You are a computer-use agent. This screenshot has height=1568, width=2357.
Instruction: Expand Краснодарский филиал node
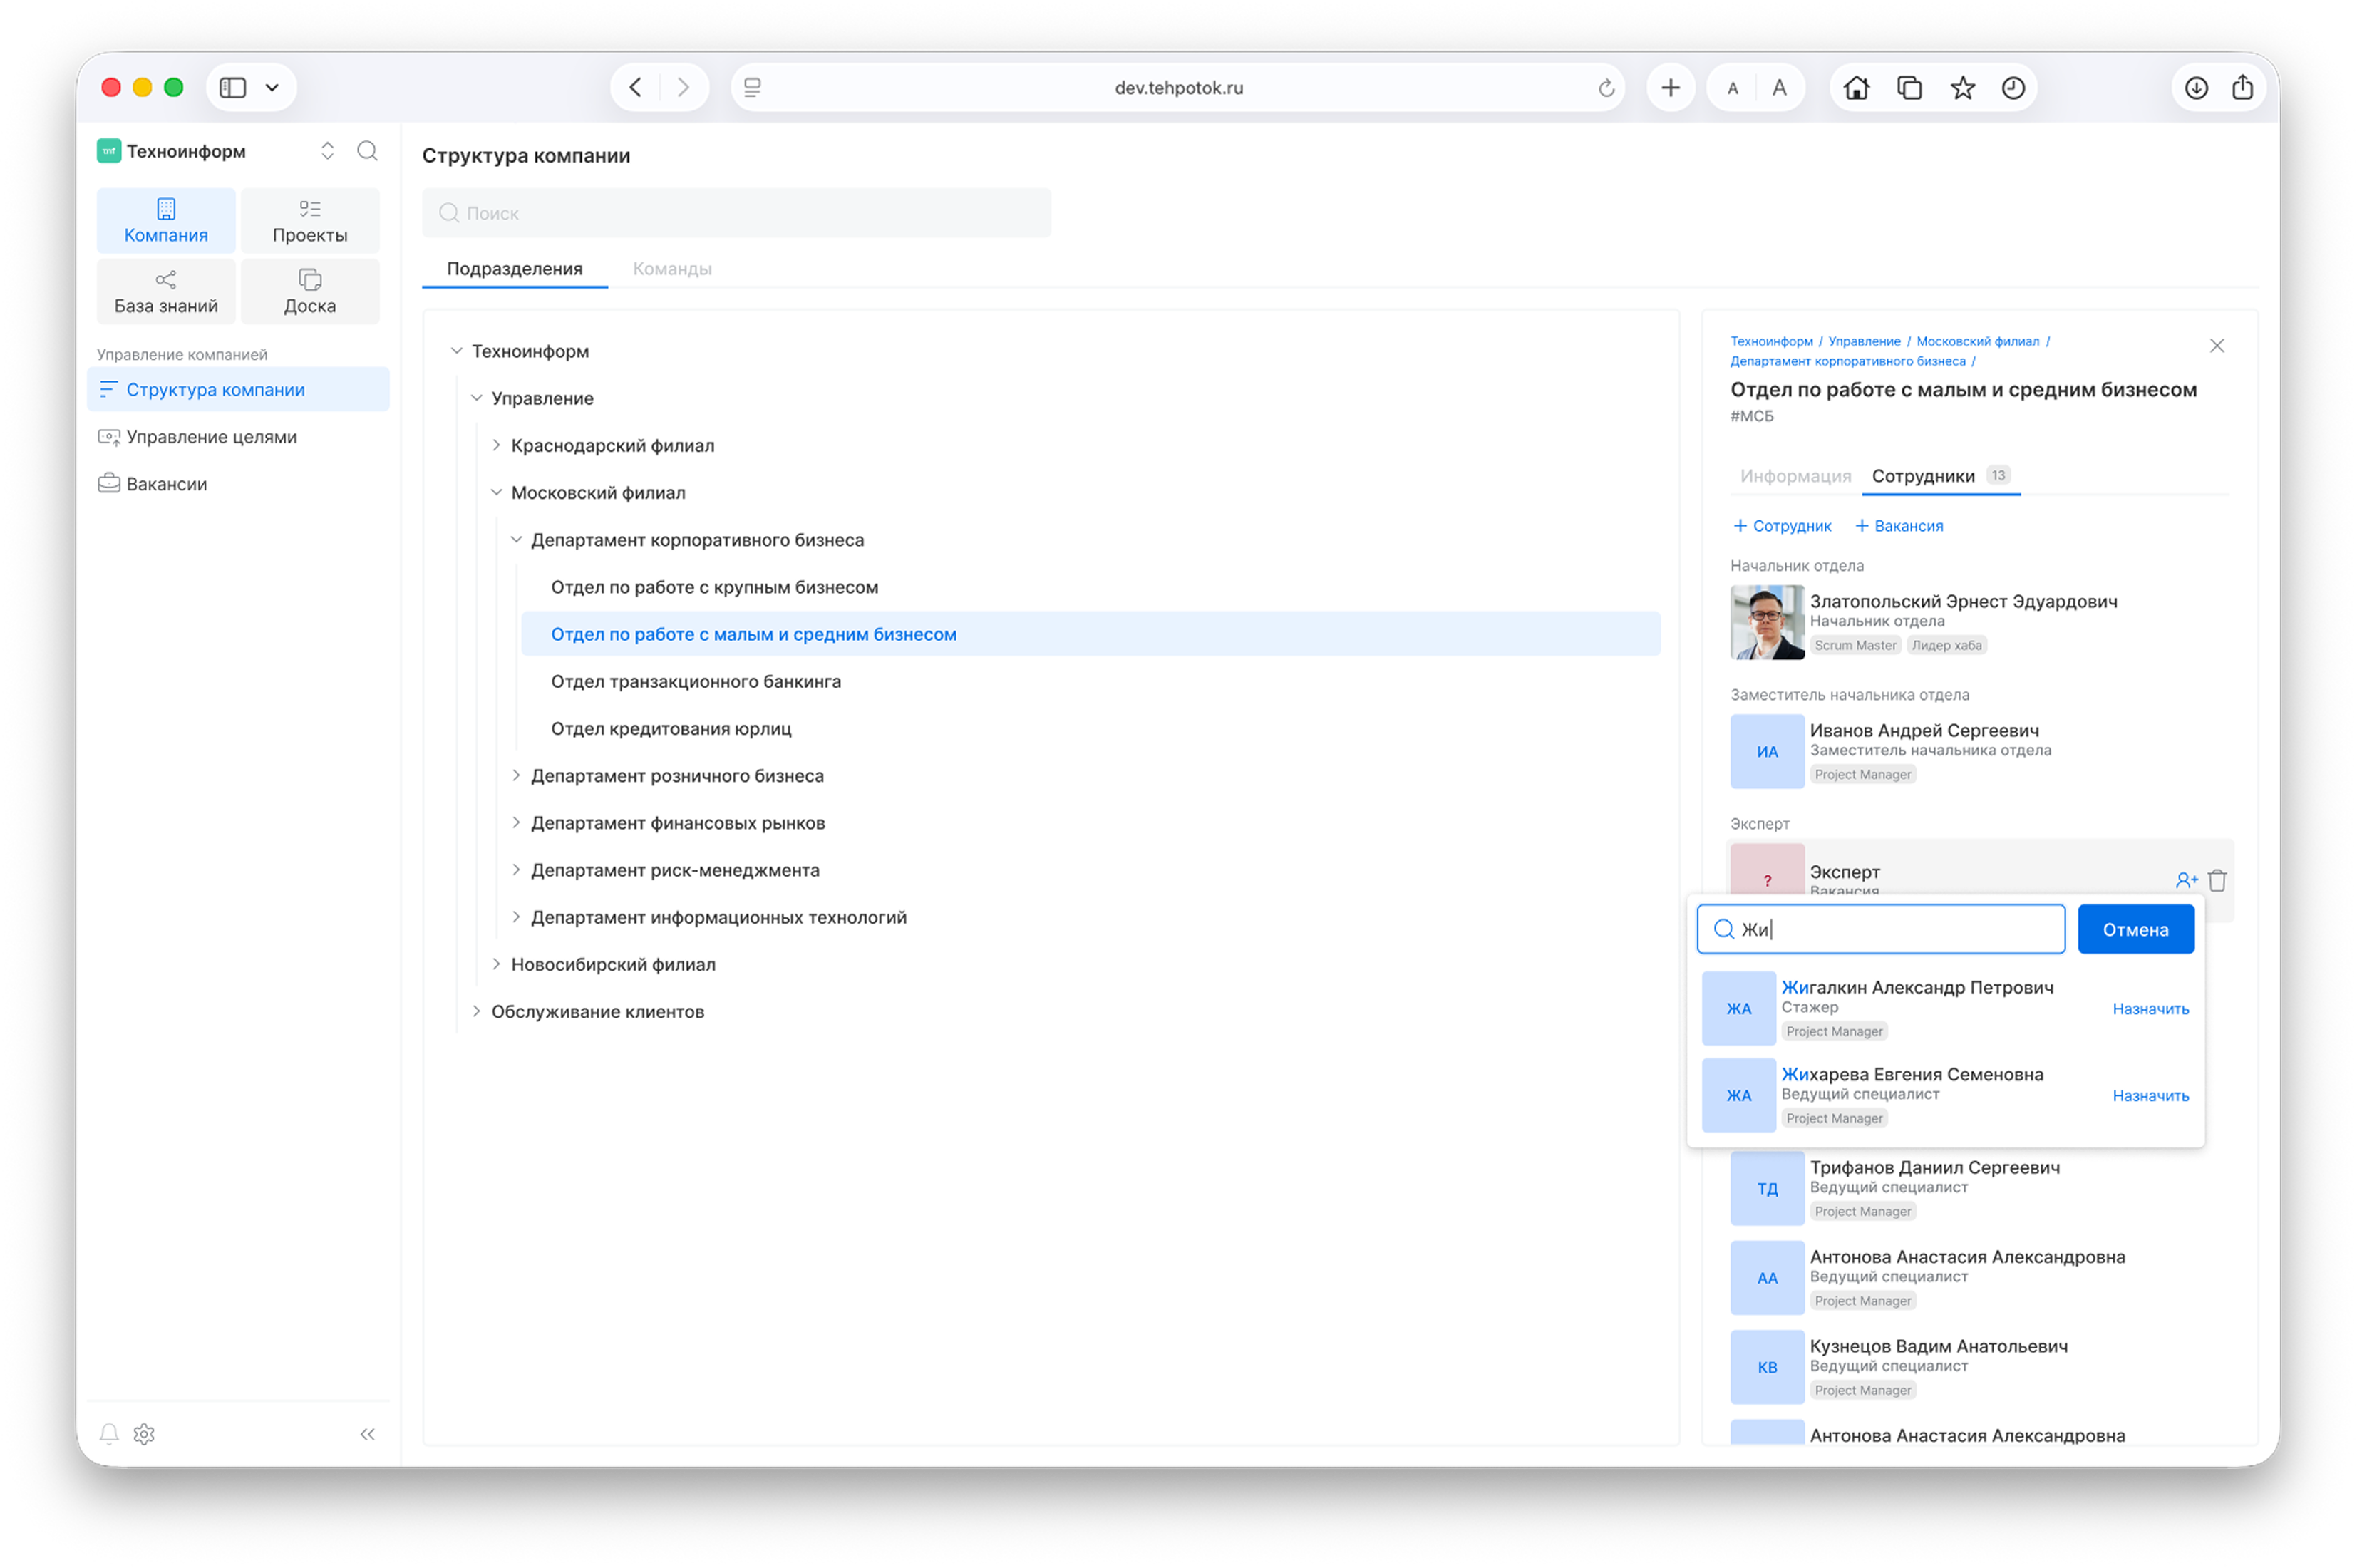[496, 445]
